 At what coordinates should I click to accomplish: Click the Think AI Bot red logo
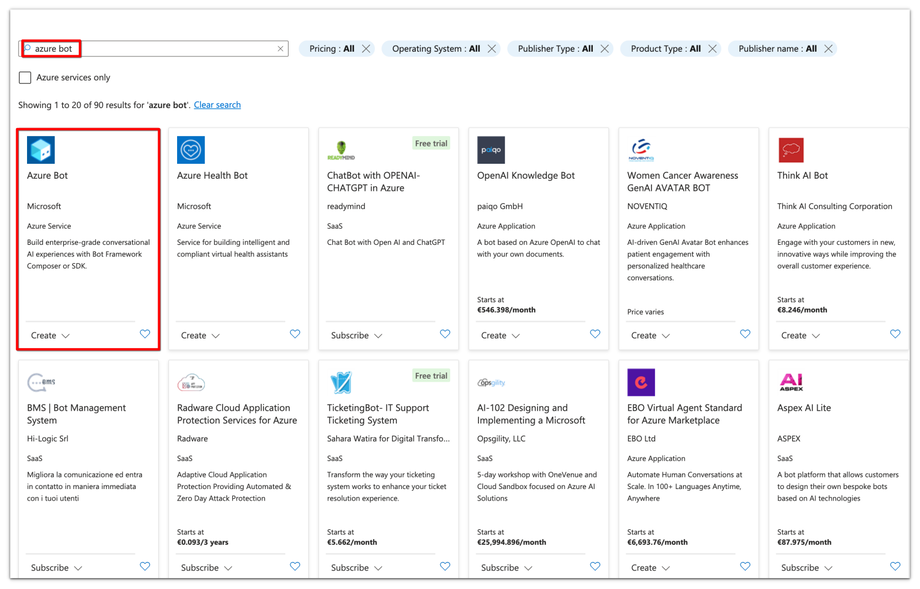791,150
